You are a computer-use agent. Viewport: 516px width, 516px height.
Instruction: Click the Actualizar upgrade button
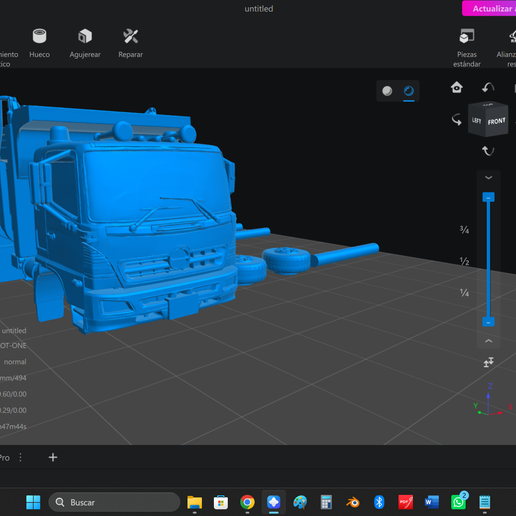(x=489, y=8)
